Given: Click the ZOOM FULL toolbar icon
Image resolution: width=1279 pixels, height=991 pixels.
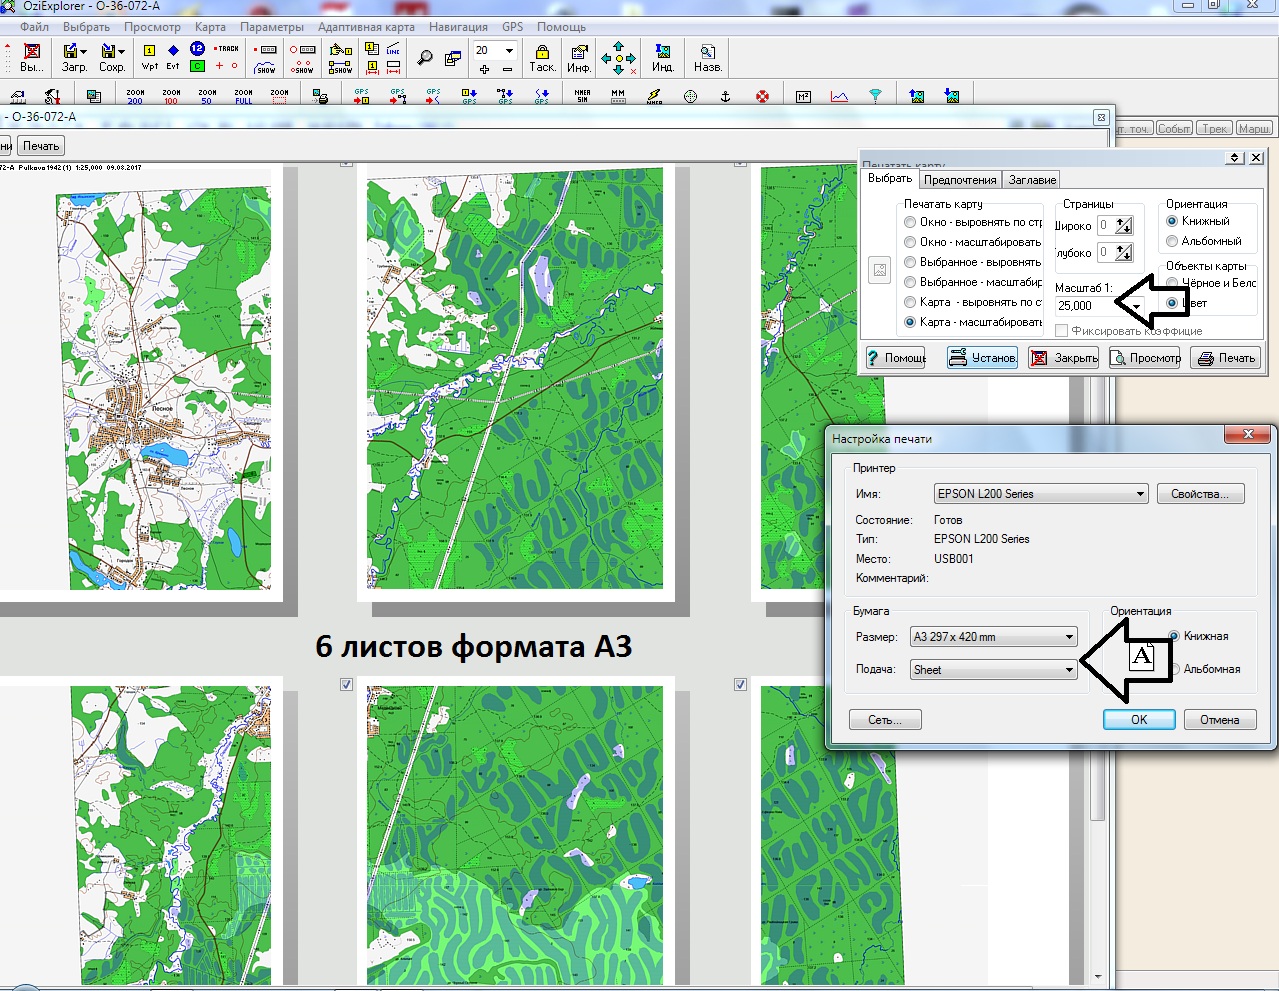Looking at the screenshot, I should tap(243, 96).
